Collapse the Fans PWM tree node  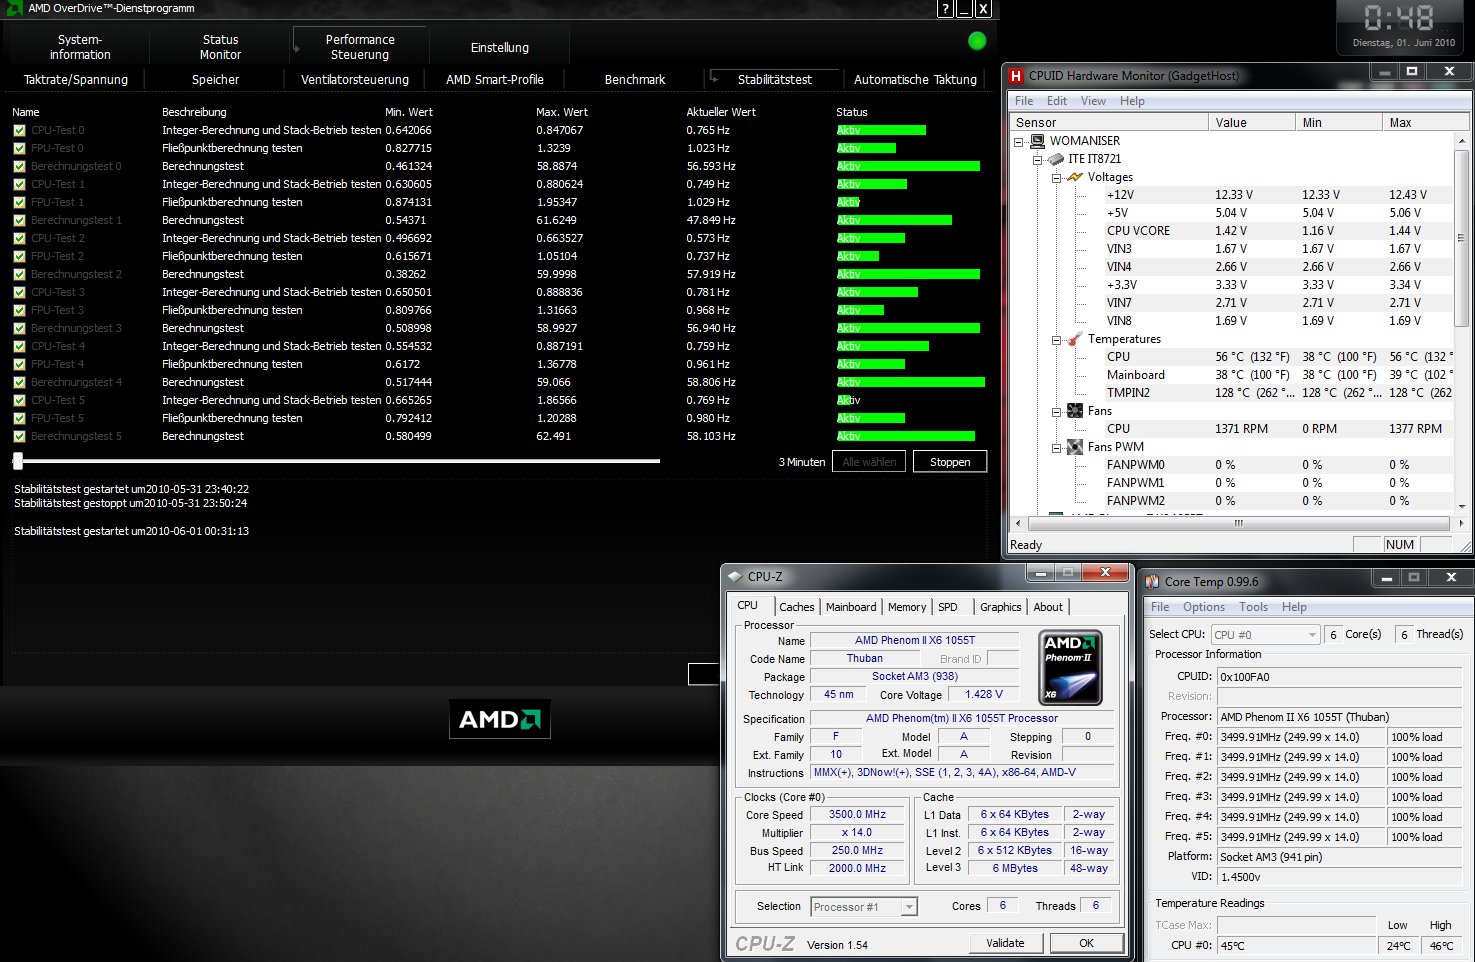coord(1056,447)
